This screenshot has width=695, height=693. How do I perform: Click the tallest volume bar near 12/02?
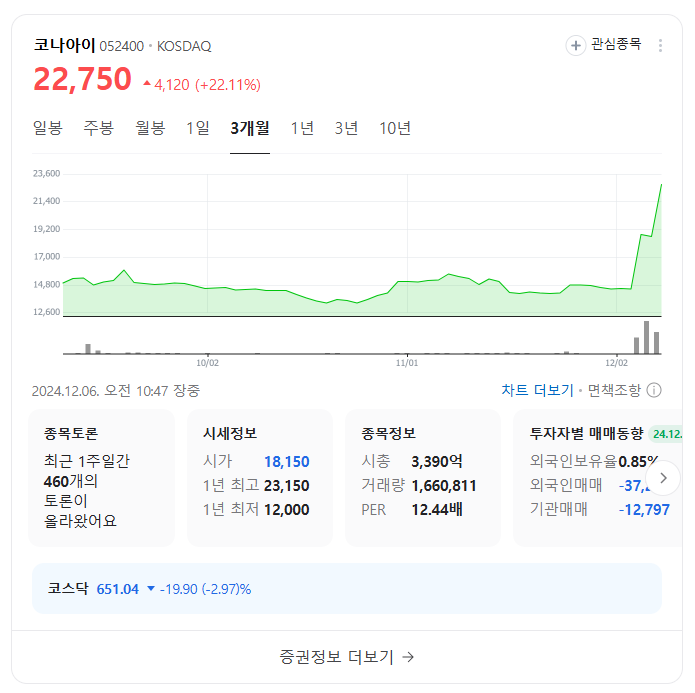tap(646, 337)
